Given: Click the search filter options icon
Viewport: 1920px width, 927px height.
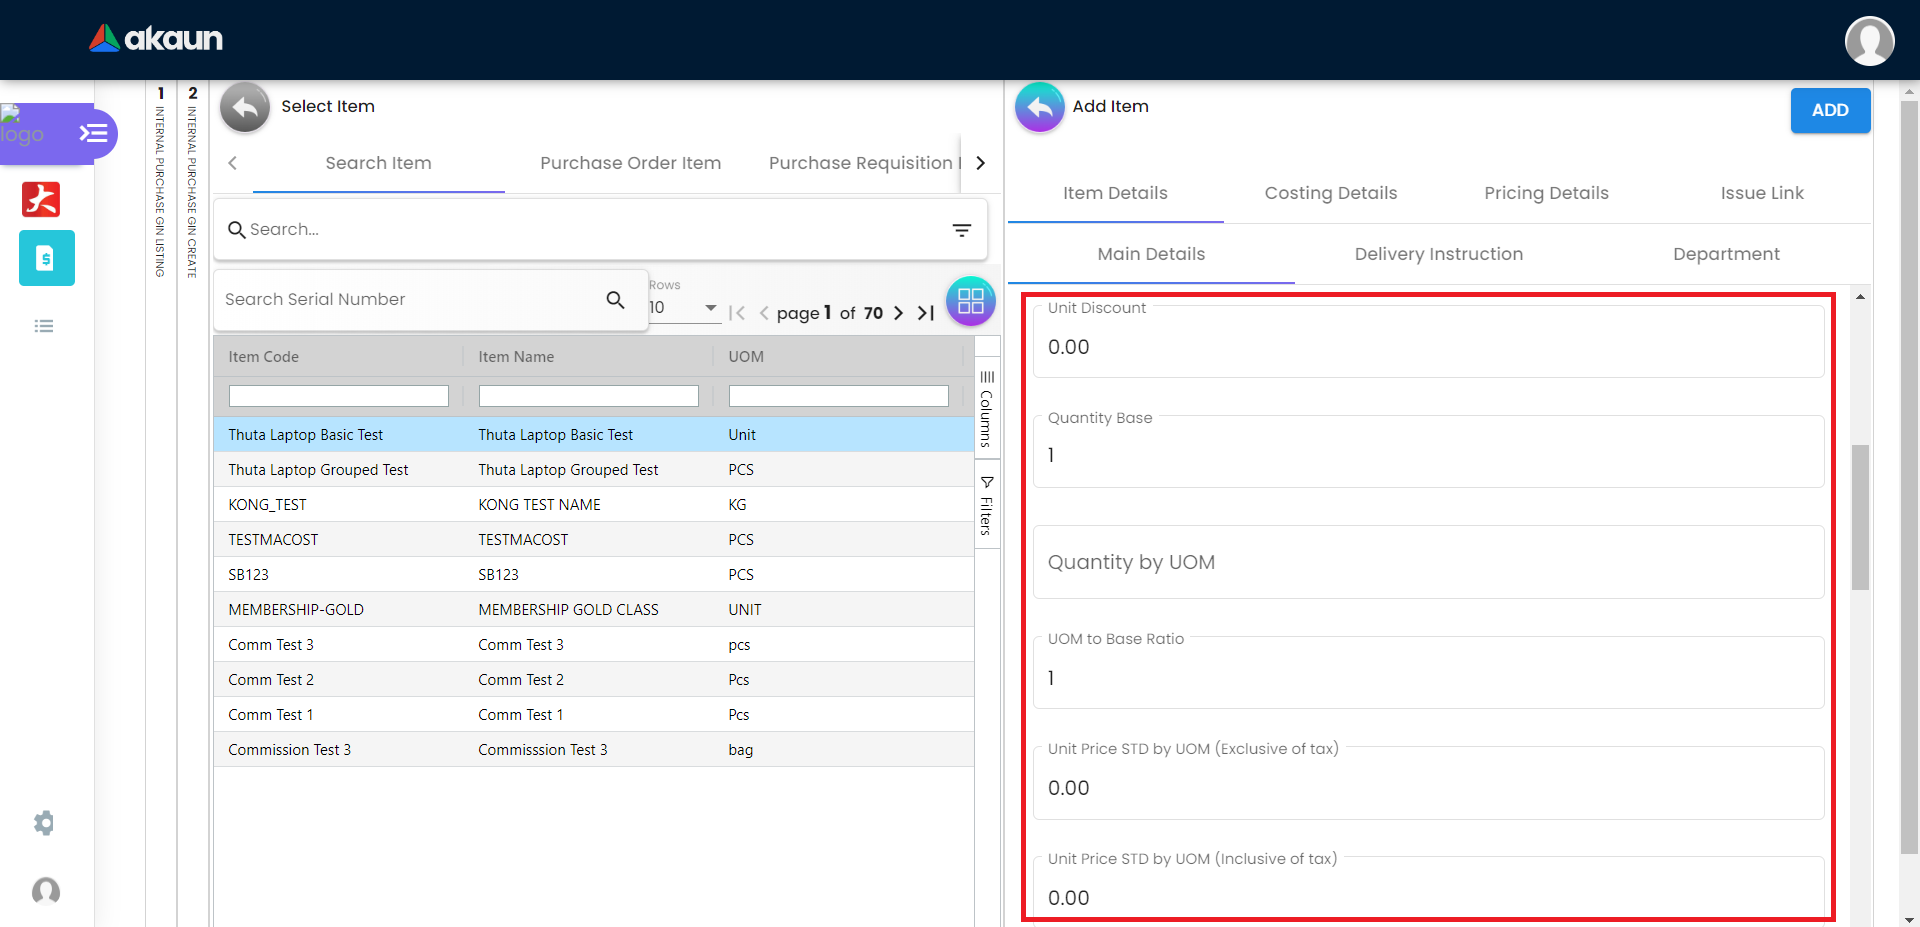Looking at the screenshot, I should click(961, 230).
